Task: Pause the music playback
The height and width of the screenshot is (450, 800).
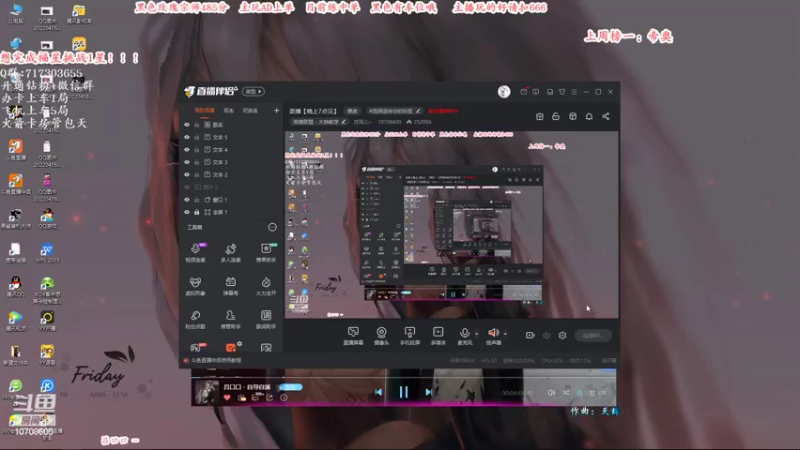Action: (404, 392)
